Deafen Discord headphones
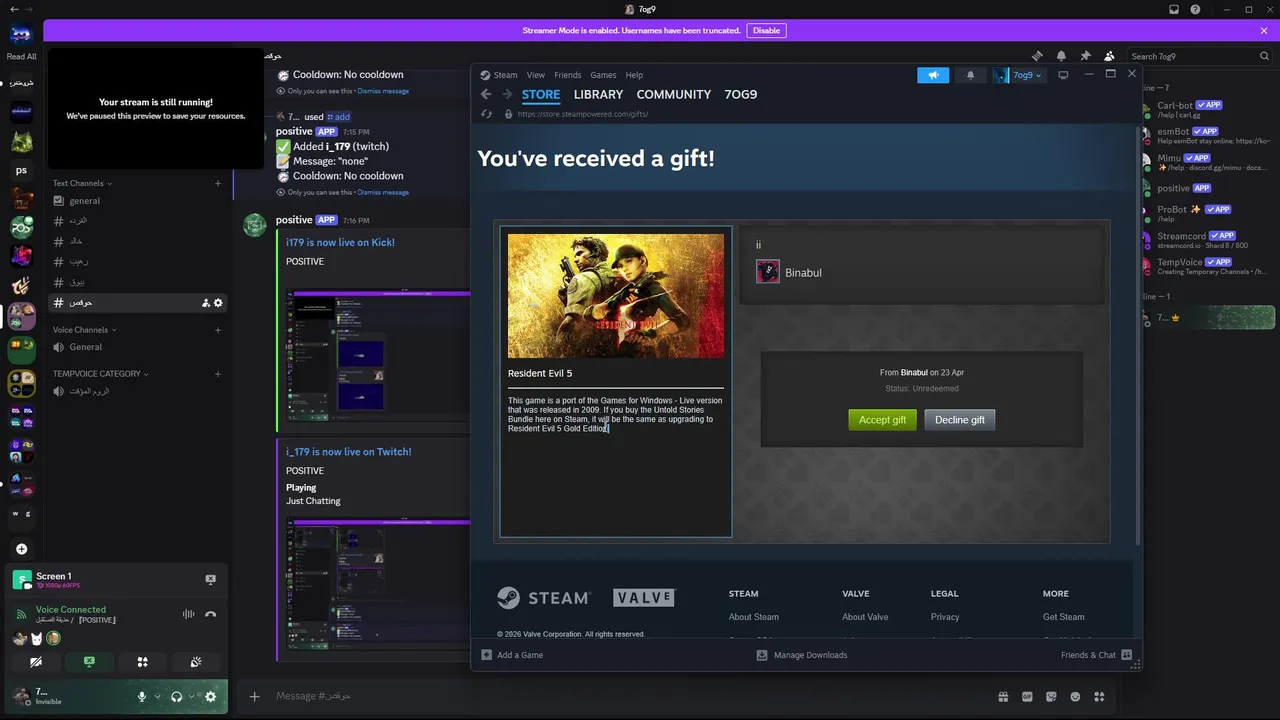Viewport: 1280px width, 720px height. point(176,697)
